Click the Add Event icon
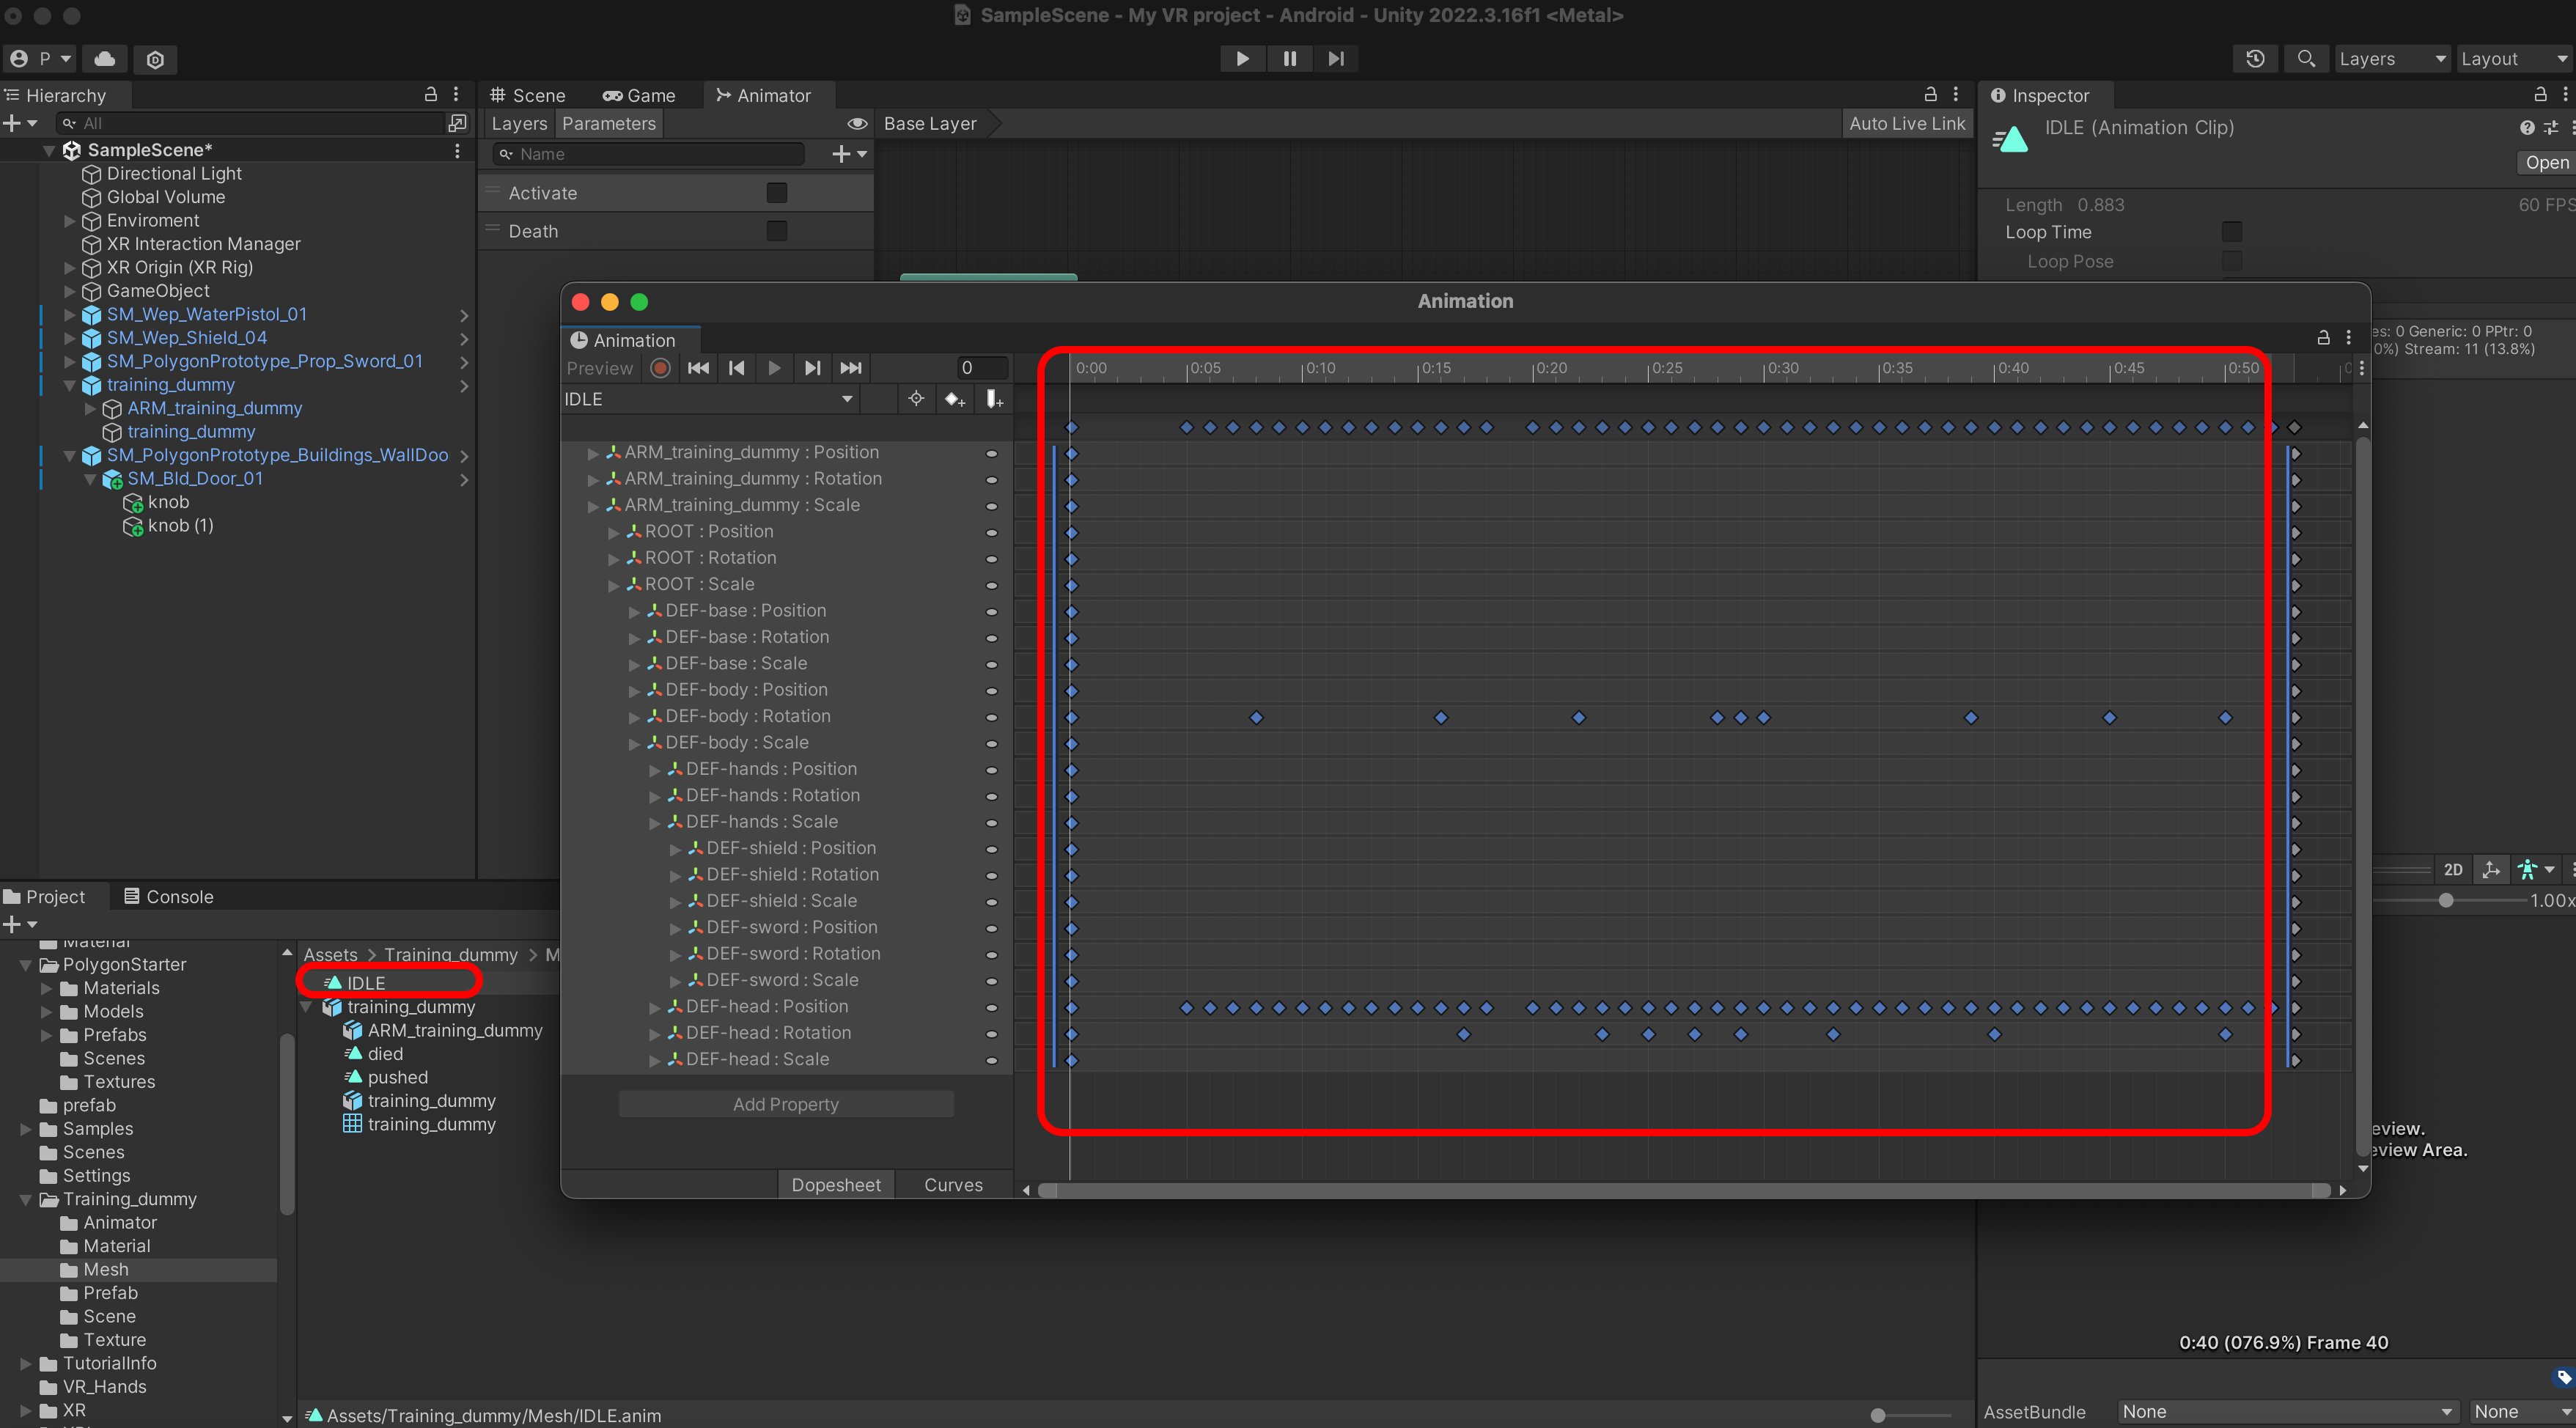 994,399
